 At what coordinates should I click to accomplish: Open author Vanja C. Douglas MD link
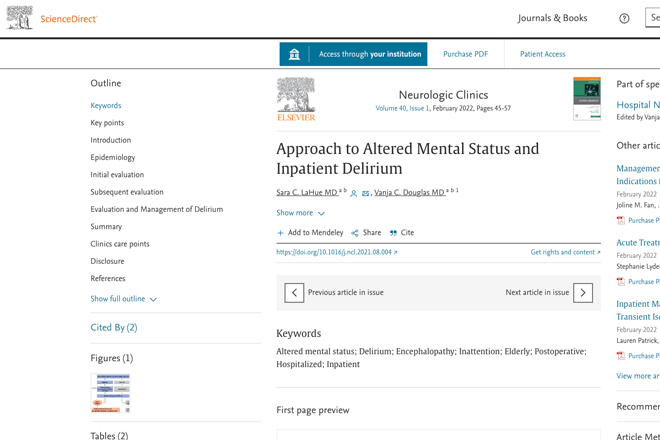tap(409, 192)
